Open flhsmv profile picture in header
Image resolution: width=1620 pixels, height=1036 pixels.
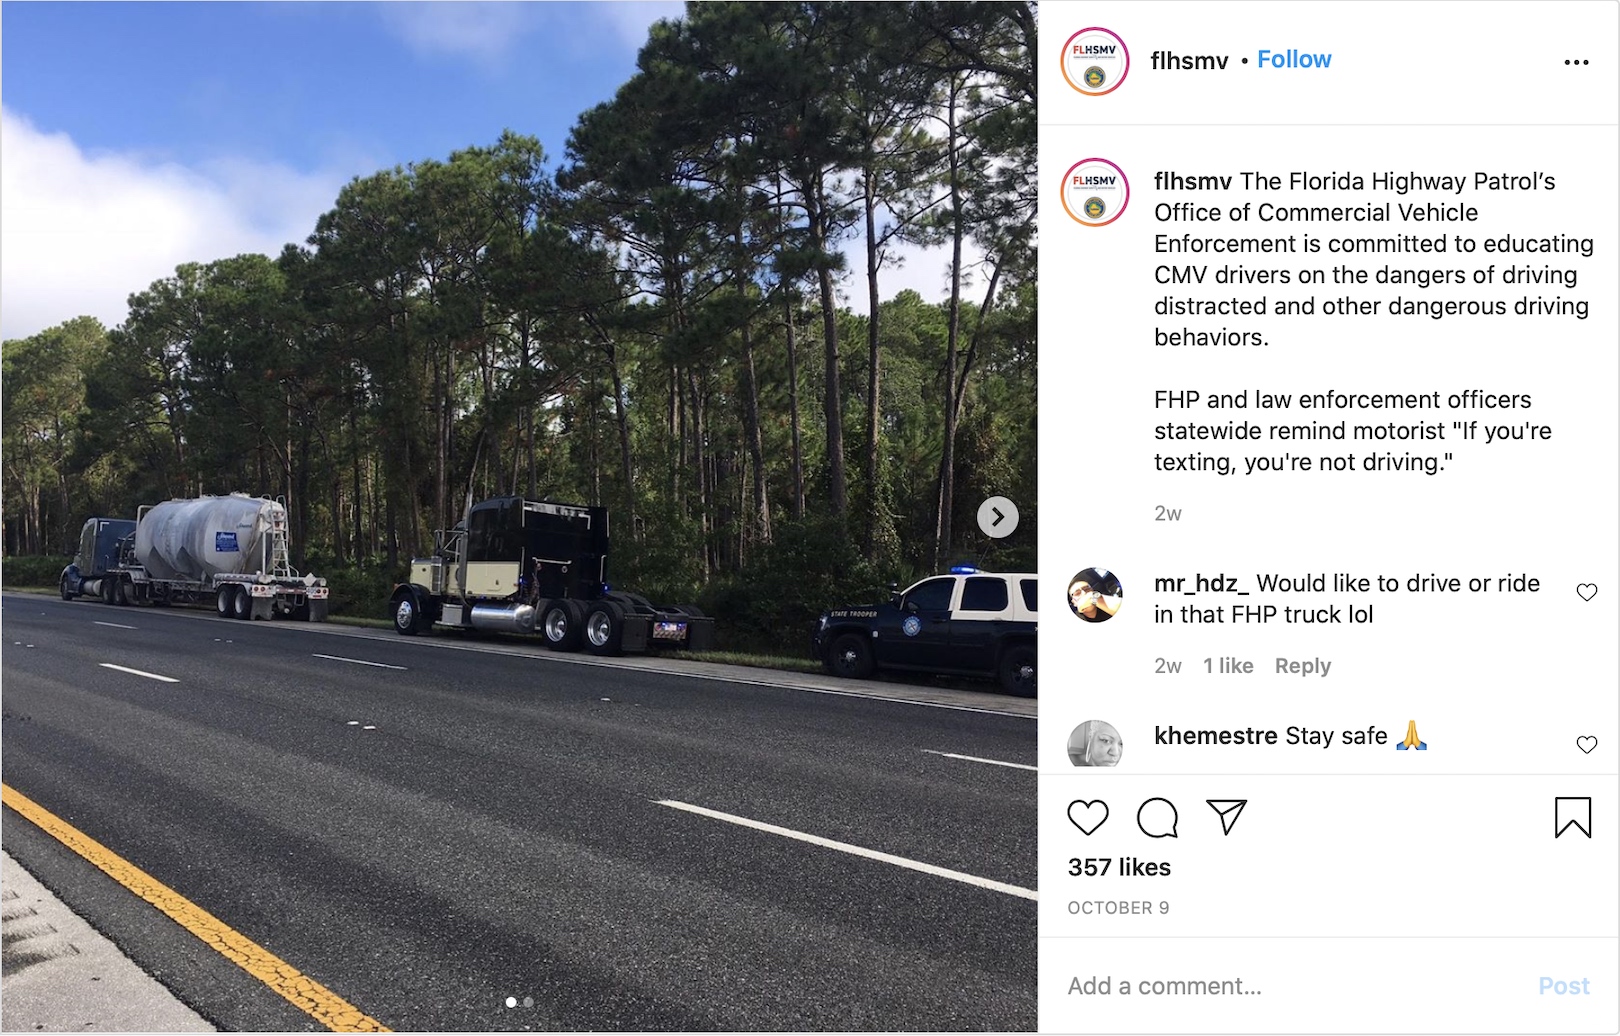coord(1094,62)
